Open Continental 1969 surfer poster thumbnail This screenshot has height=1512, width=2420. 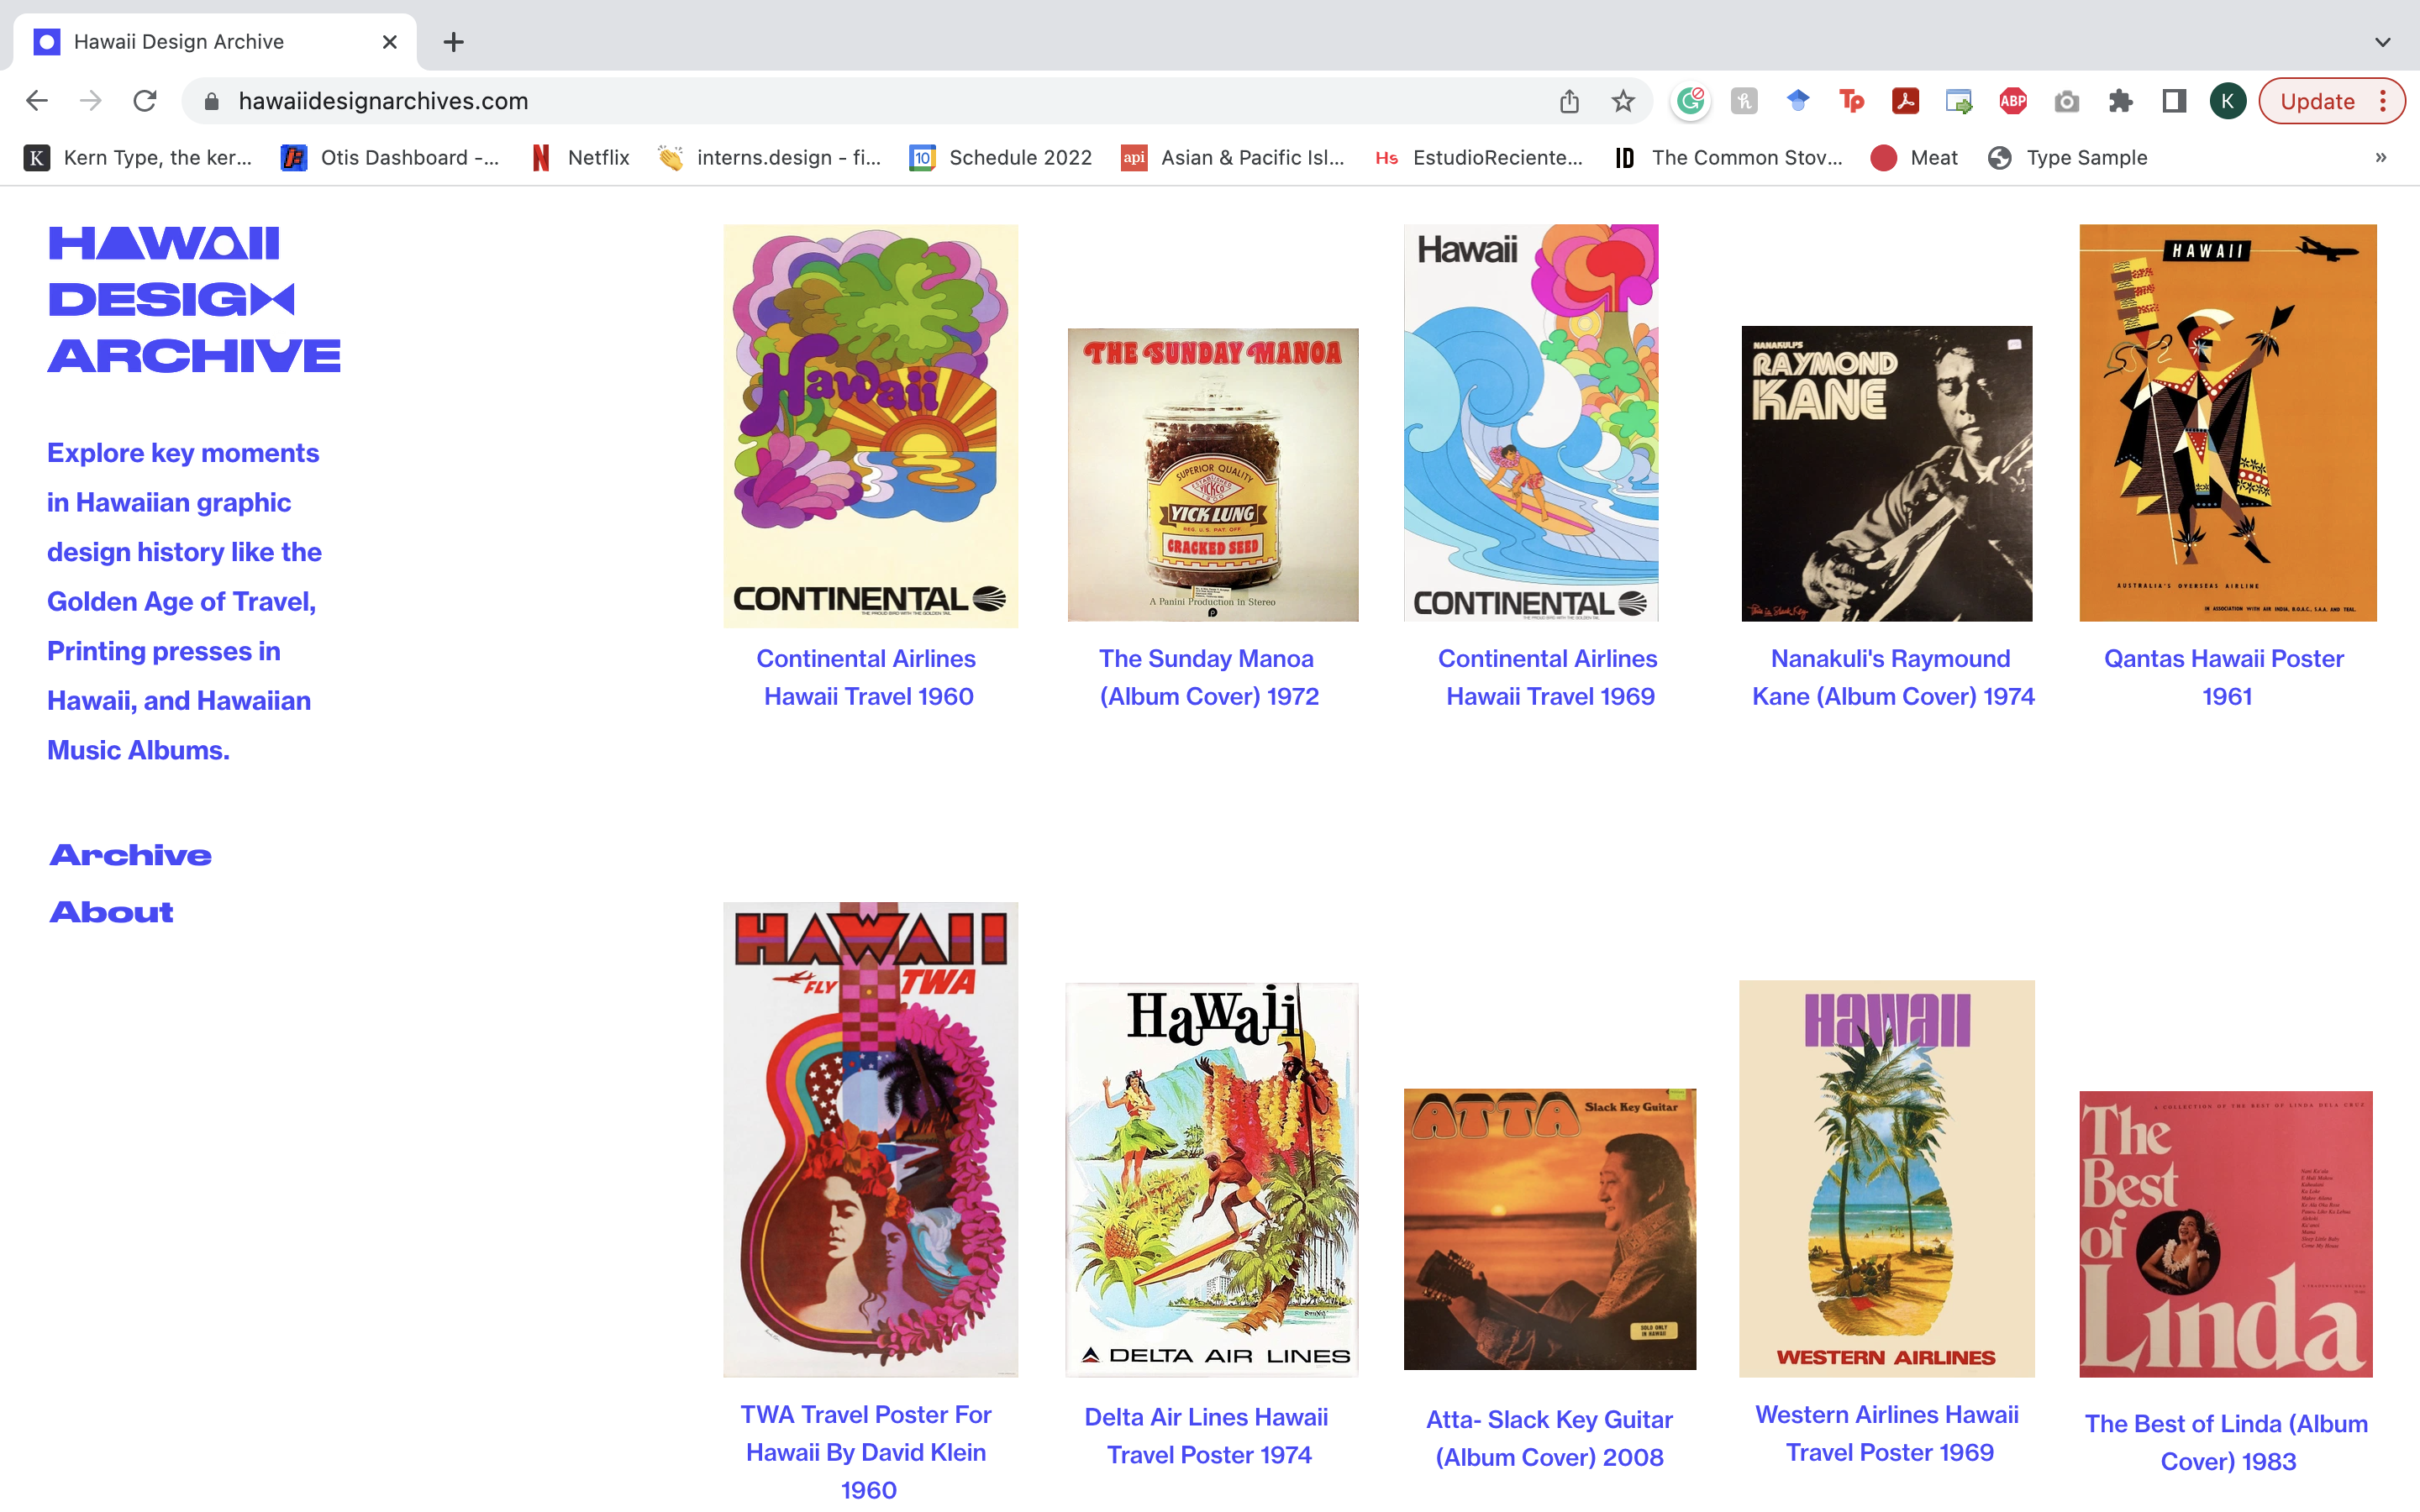[x=1531, y=423]
